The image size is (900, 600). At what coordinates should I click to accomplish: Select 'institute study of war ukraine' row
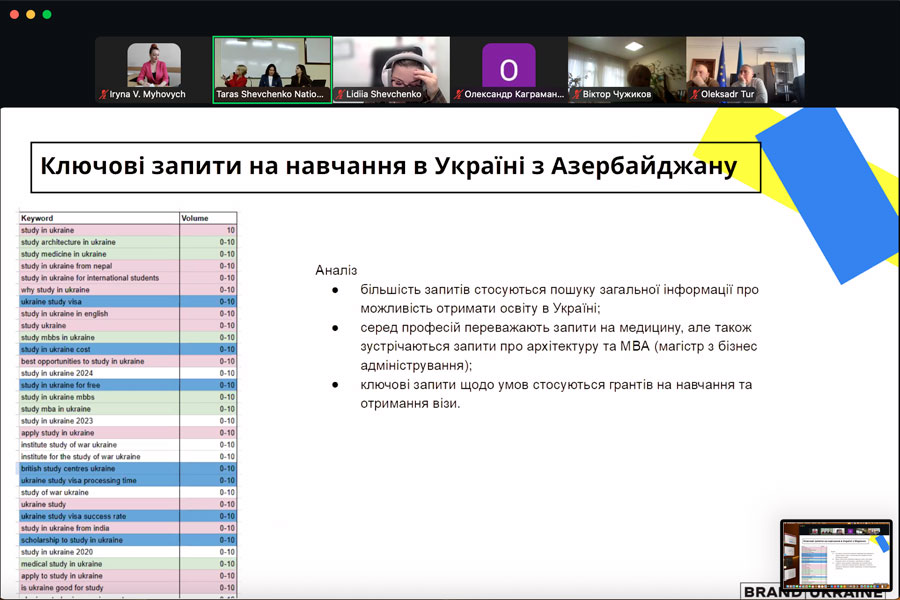(x=127, y=444)
